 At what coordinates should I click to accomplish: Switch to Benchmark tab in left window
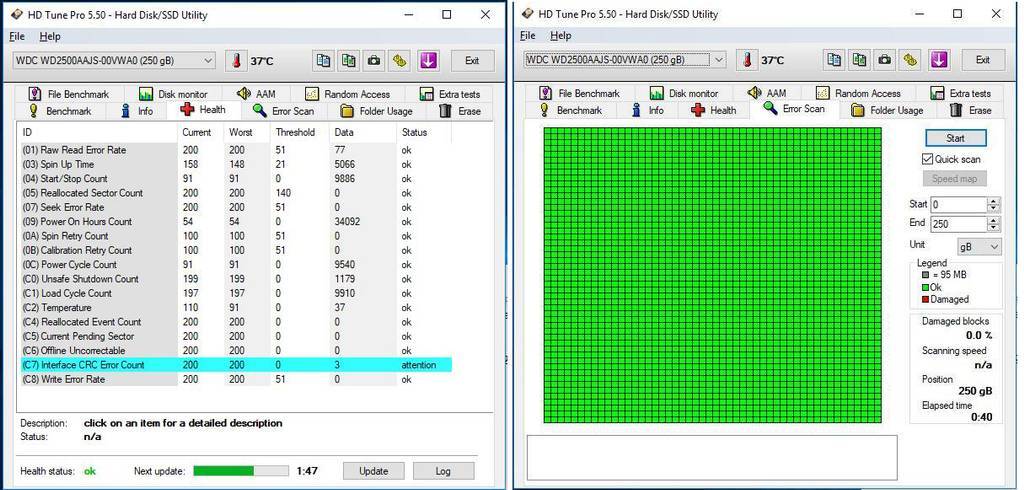tap(61, 111)
